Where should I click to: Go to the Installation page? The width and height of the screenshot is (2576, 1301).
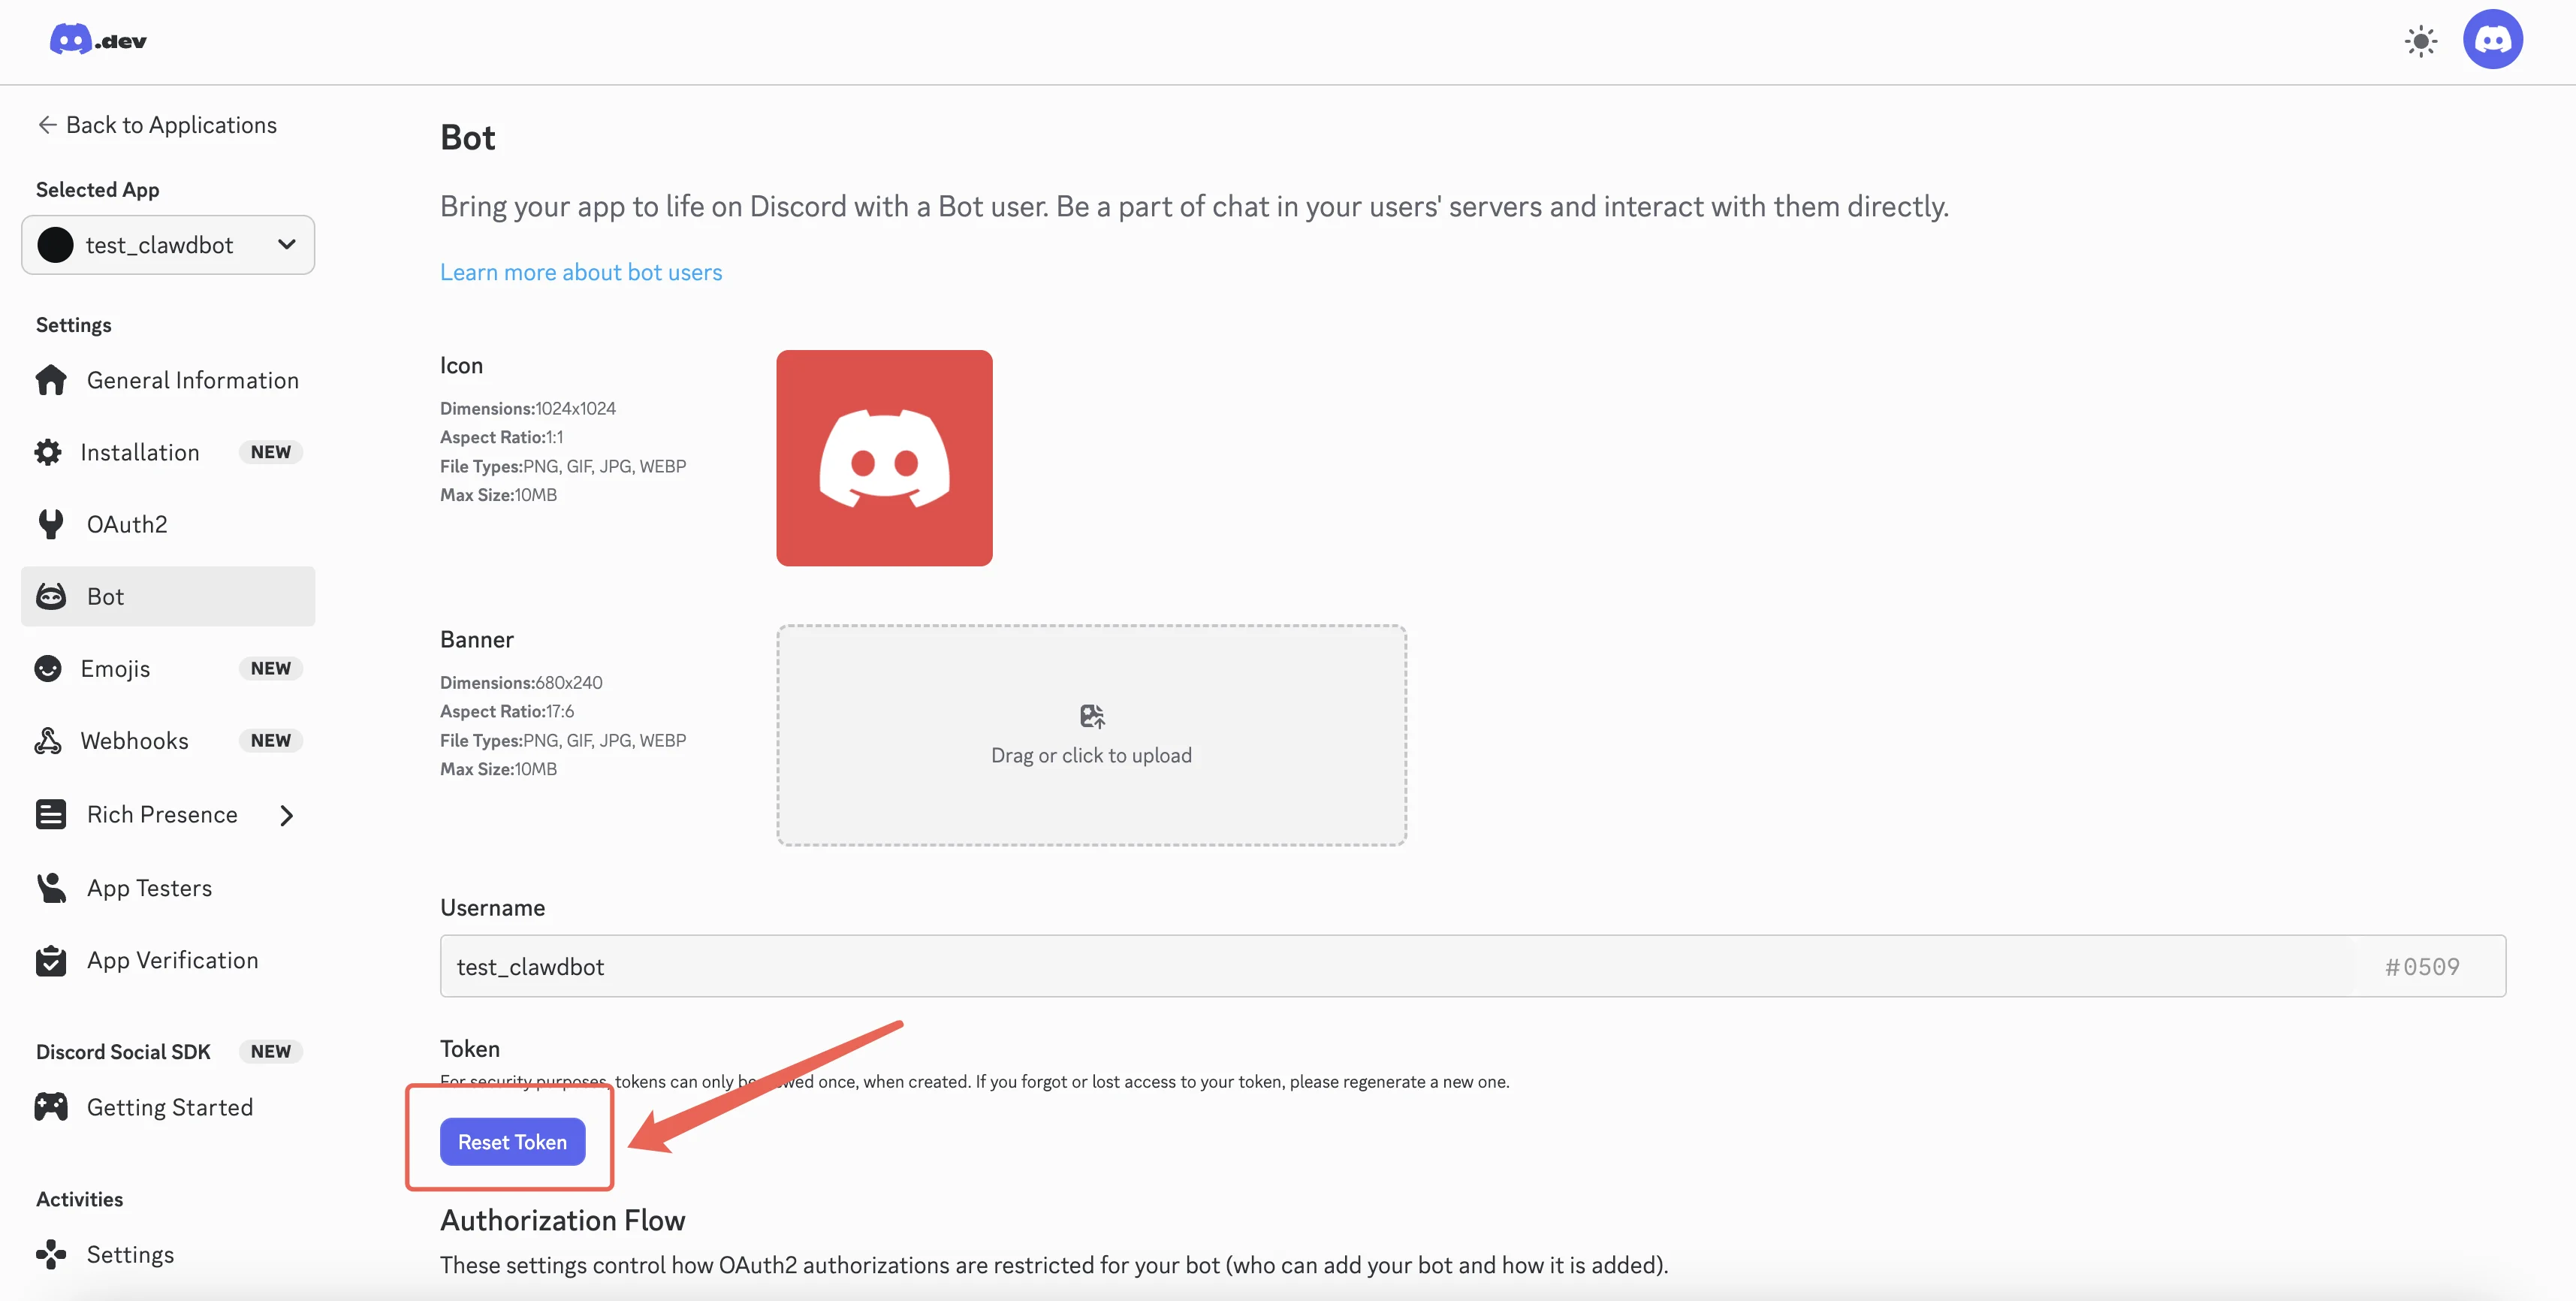coord(168,452)
